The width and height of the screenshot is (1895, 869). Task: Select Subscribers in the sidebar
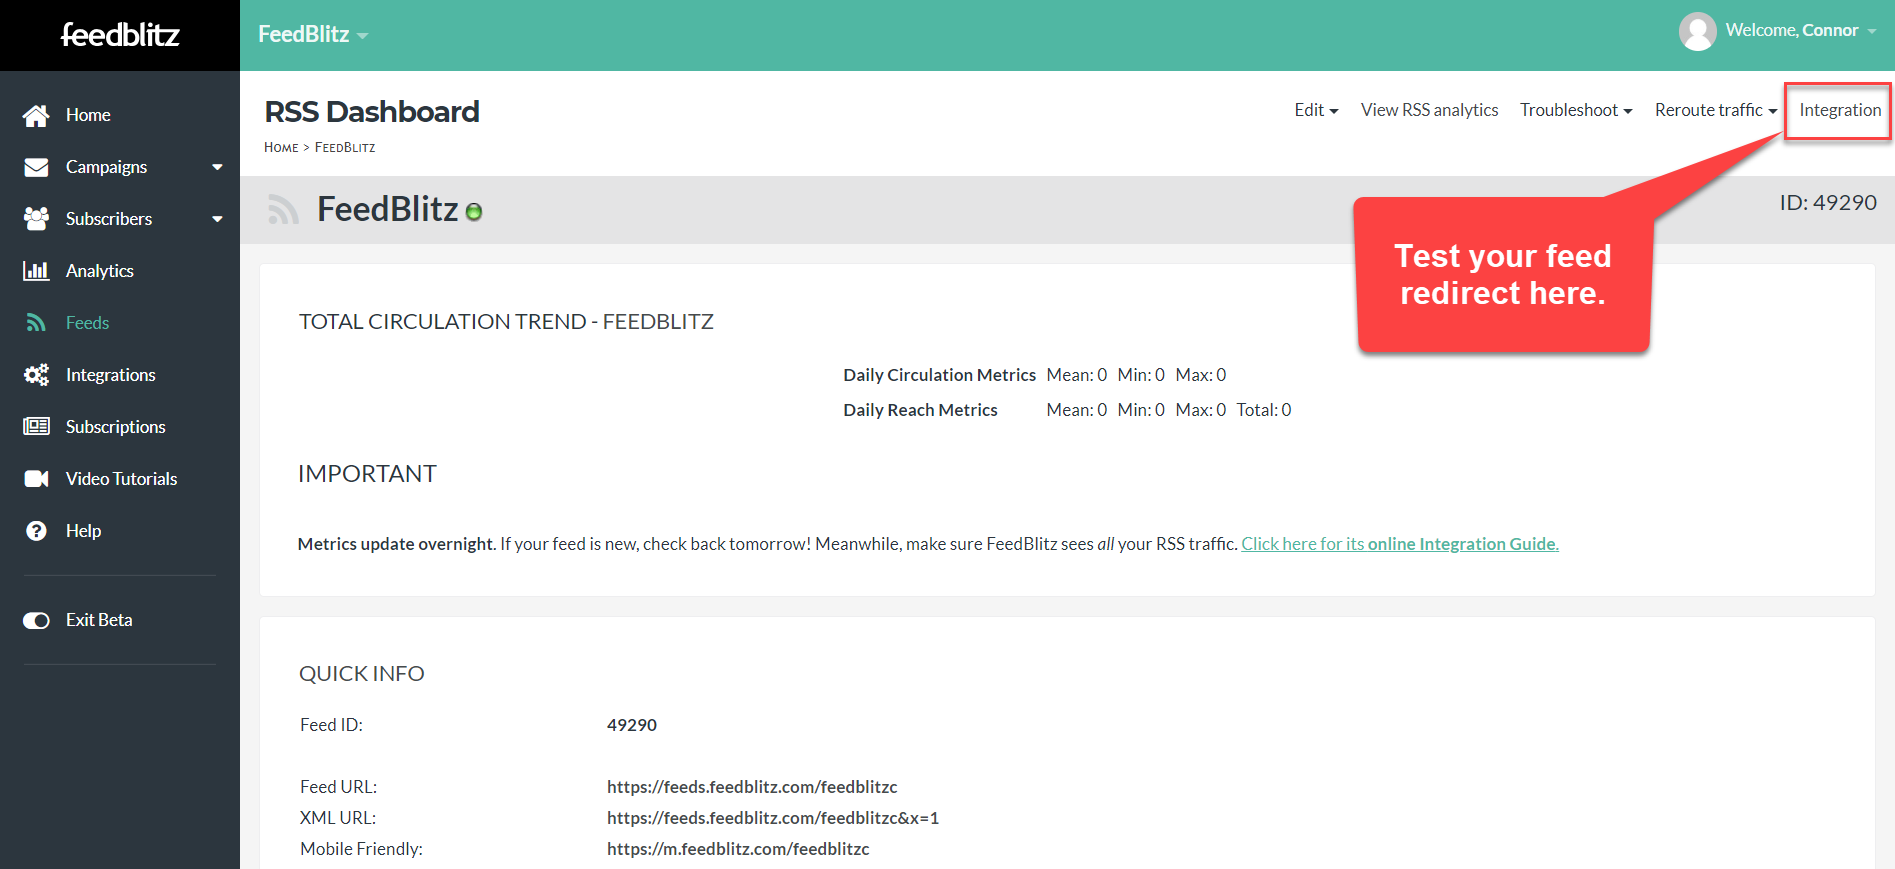109,219
